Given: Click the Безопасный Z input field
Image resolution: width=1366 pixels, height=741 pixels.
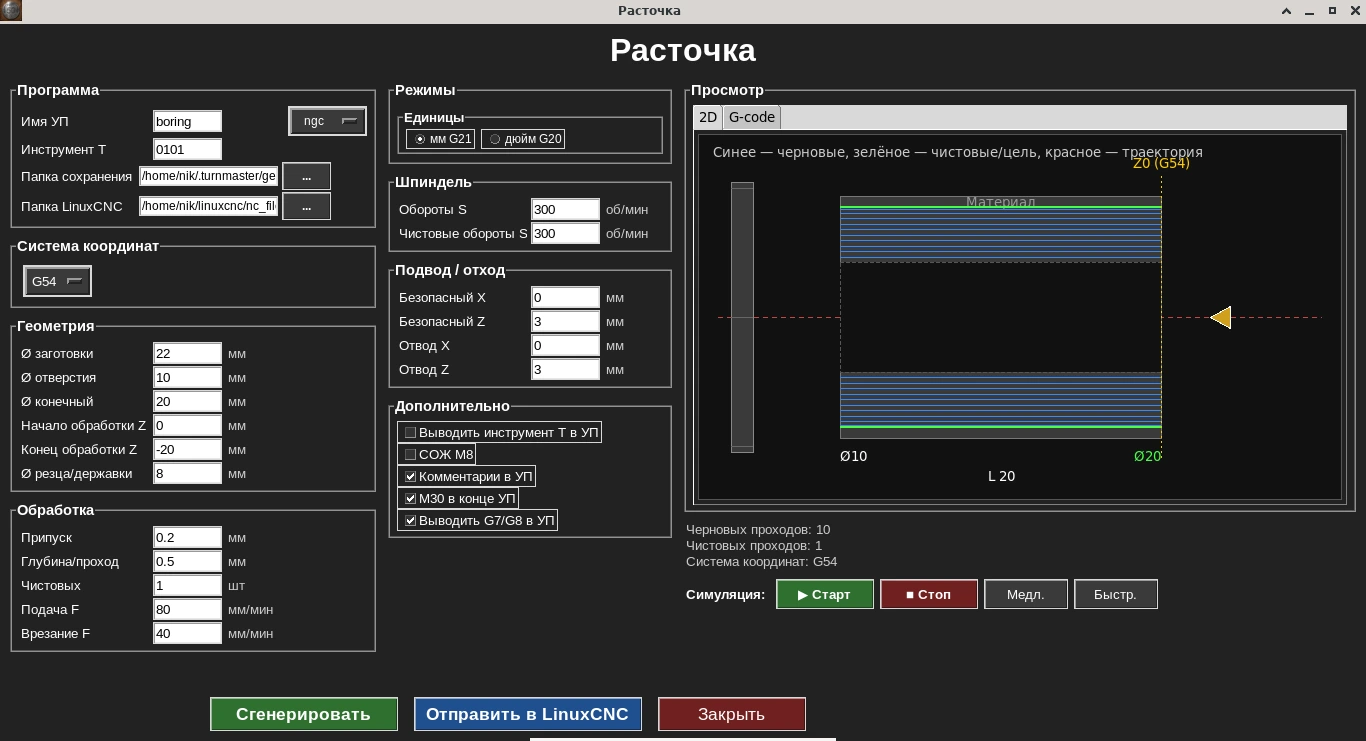Looking at the screenshot, I should tap(566, 321).
